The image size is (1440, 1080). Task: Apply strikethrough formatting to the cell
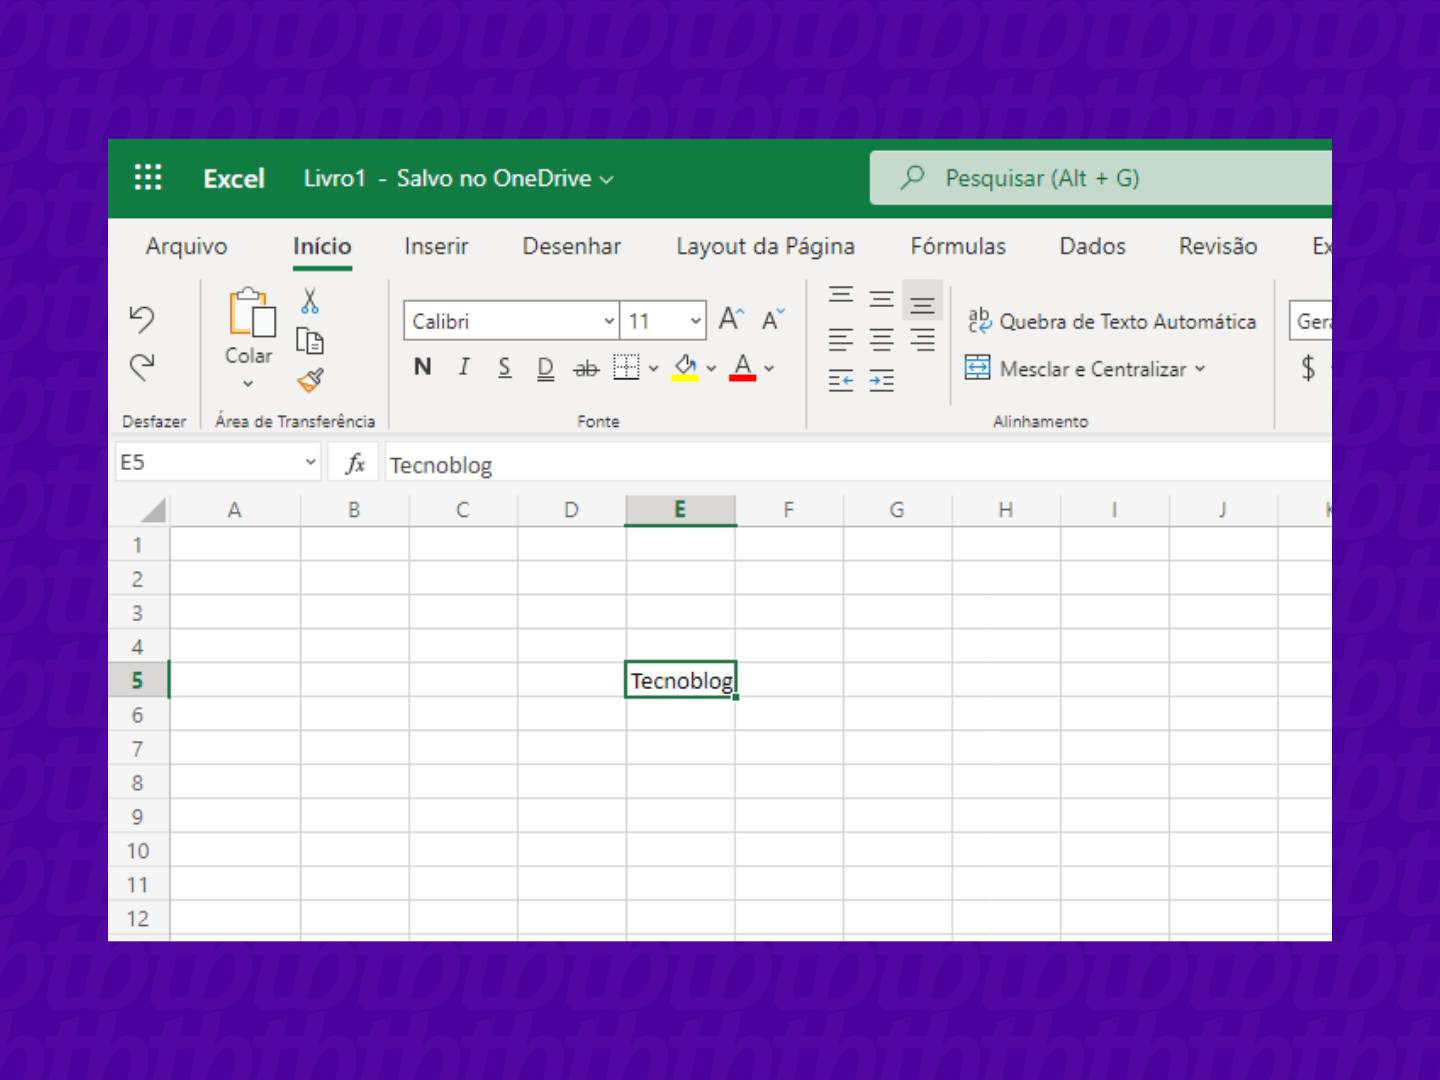tap(586, 368)
